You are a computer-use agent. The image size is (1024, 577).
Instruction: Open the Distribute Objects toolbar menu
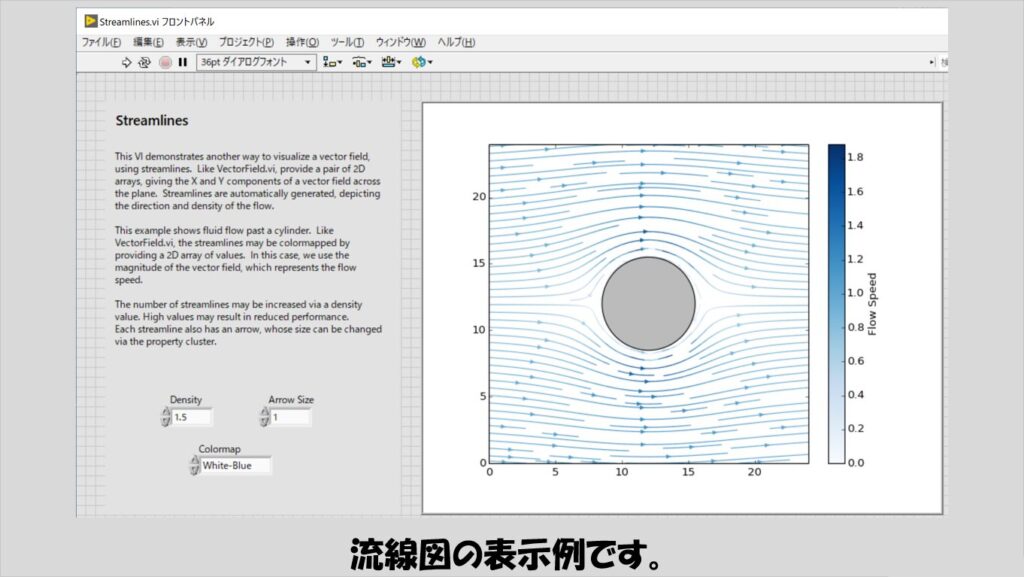pyautogui.click(x=361, y=62)
